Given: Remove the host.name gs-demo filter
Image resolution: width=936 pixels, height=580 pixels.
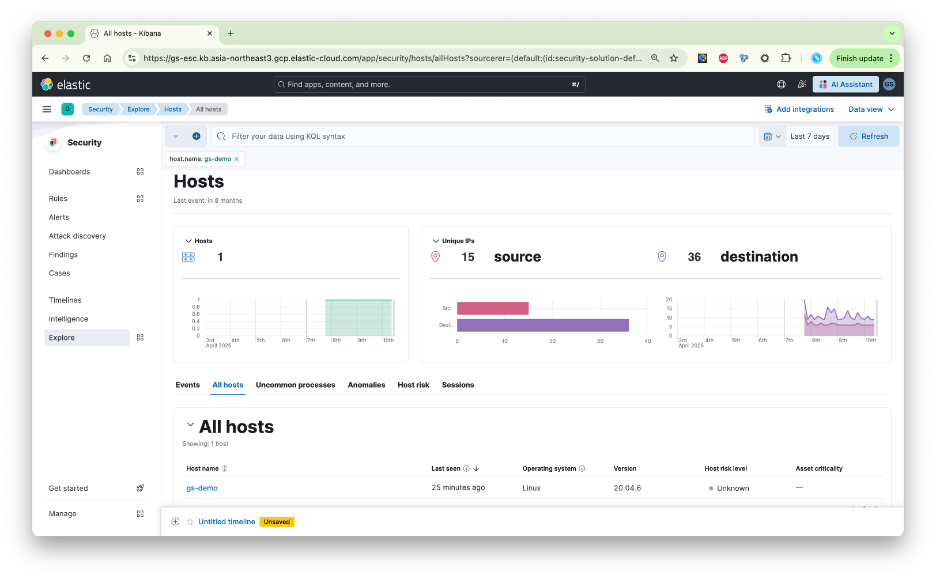Looking at the screenshot, I should (x=237, y=159).
